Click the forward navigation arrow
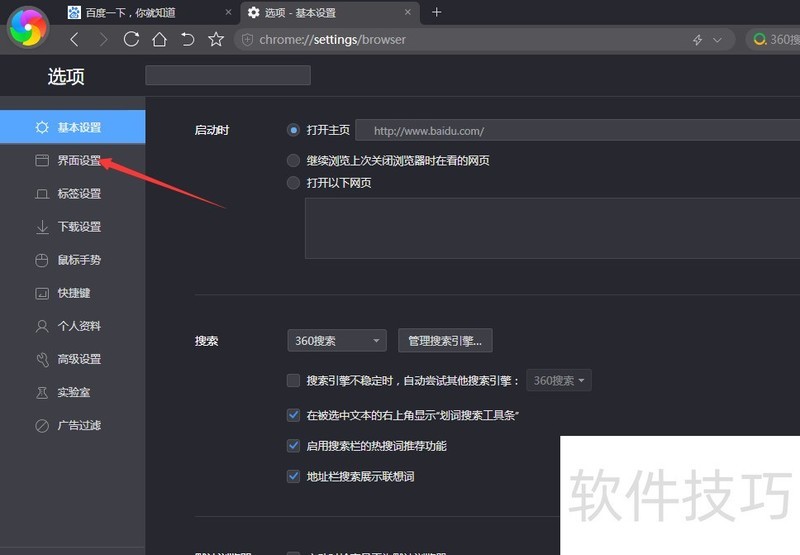This screenshot has width=800, height=555. tap(103, 40)
